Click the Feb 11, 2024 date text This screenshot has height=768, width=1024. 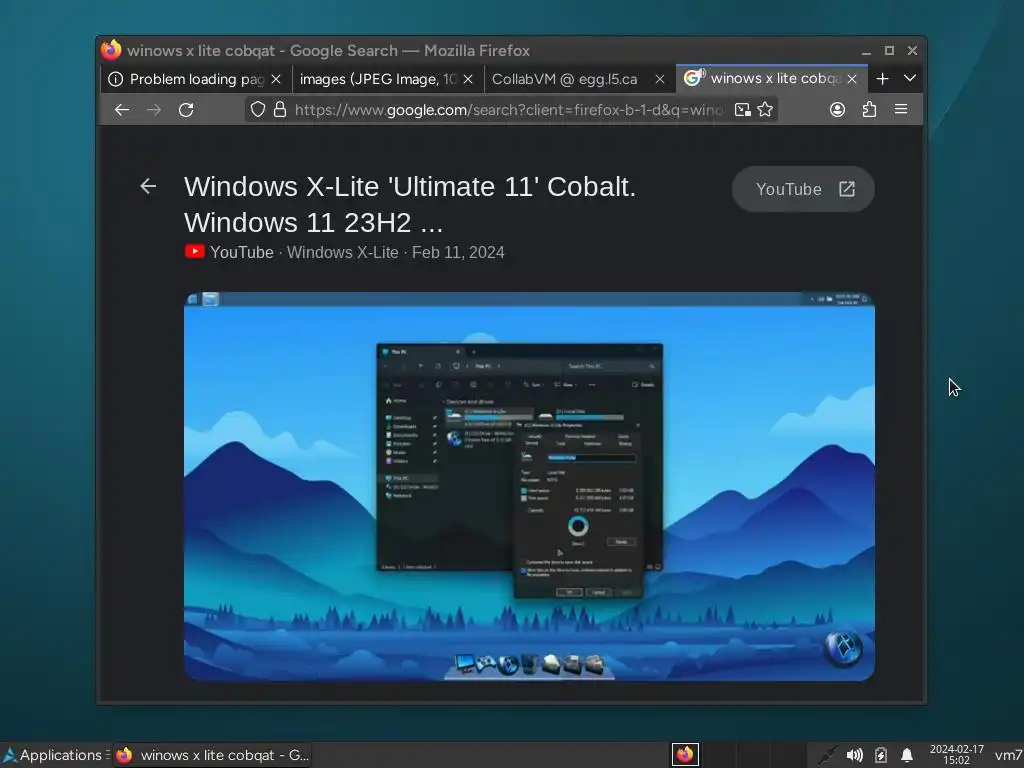(458, 252)
